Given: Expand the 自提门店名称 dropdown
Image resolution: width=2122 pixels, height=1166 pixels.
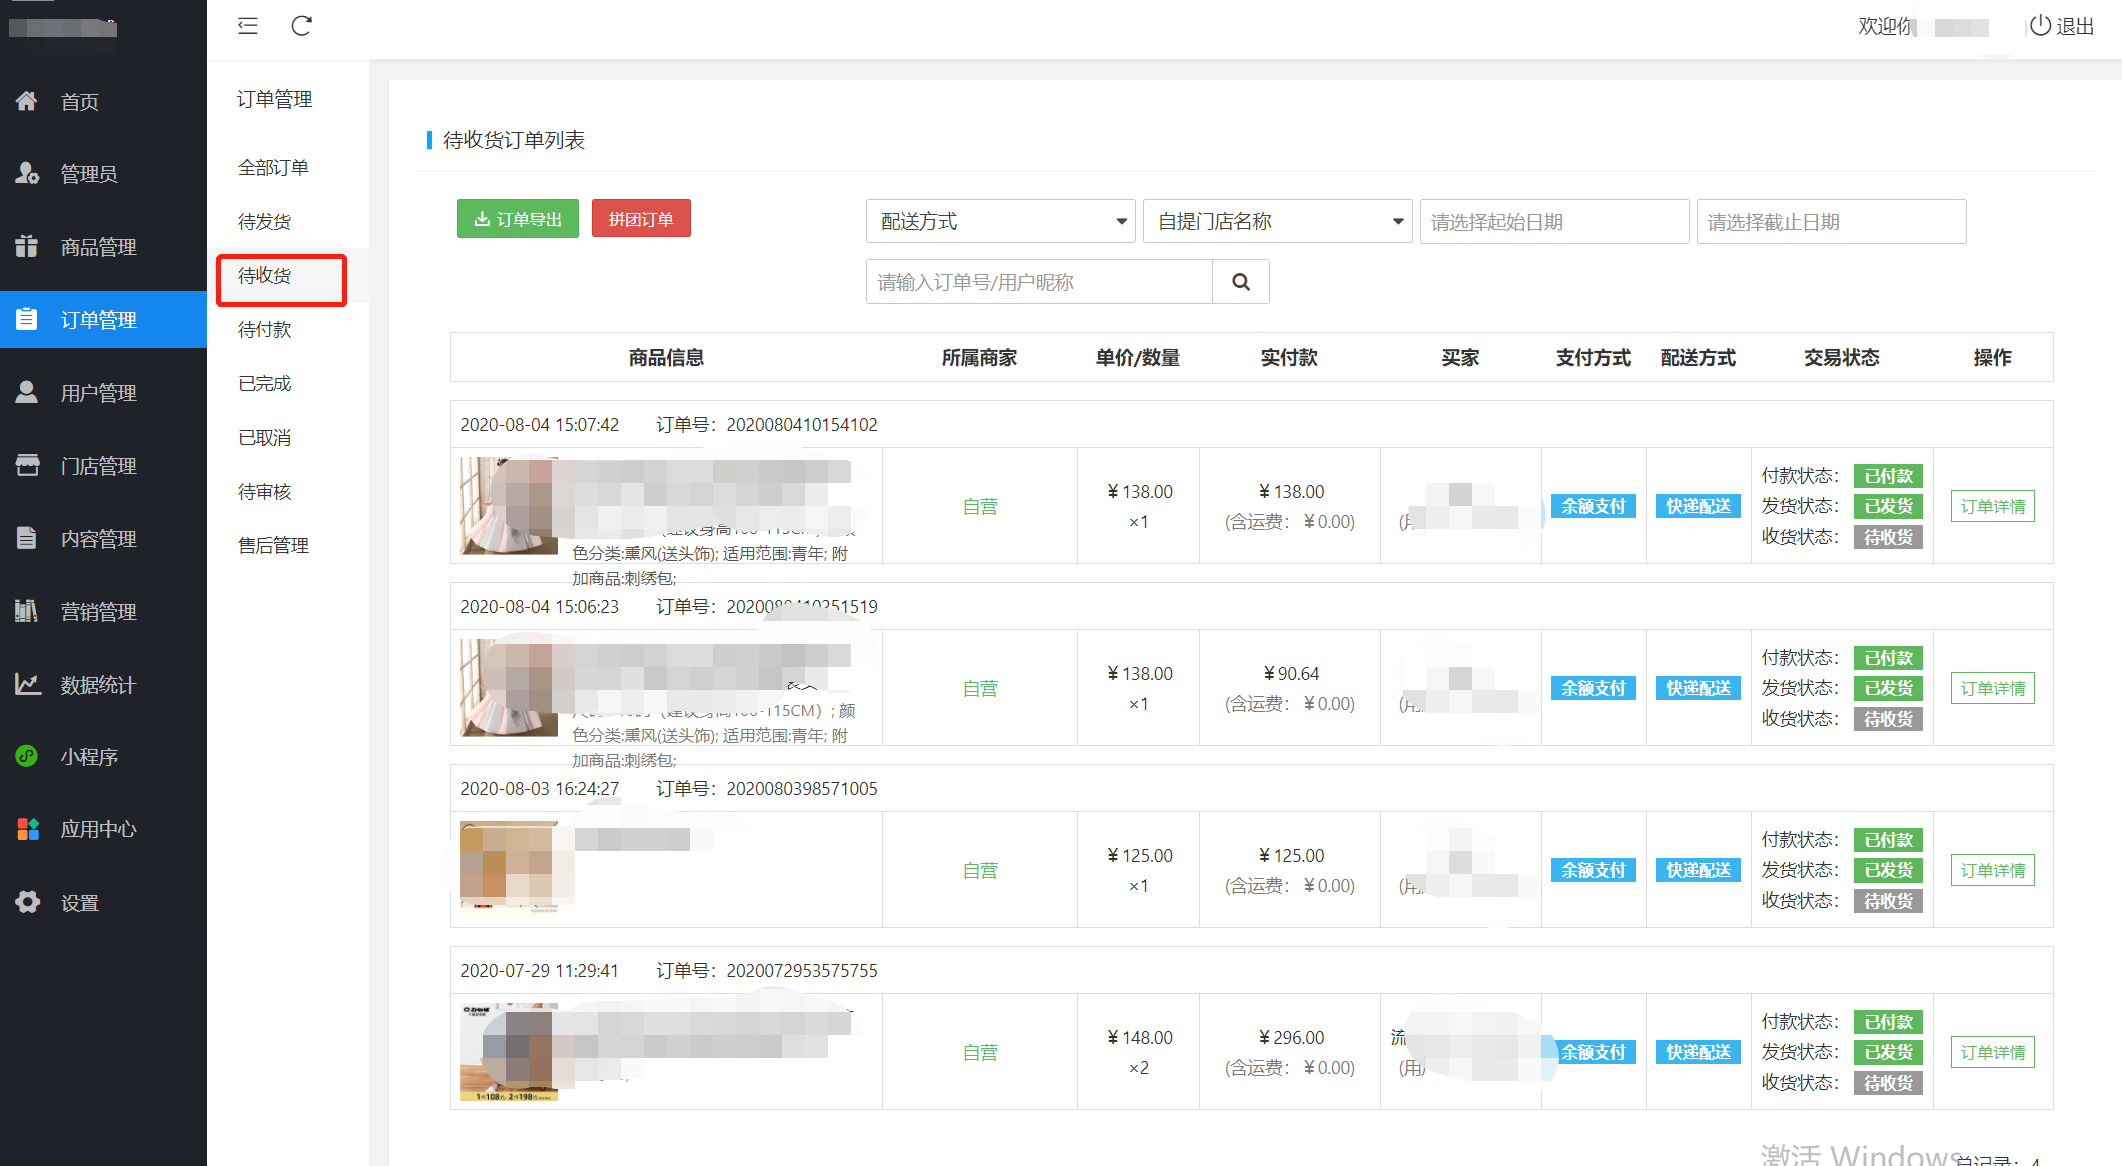Looking at the screenshot, I should click(1277, 221).
